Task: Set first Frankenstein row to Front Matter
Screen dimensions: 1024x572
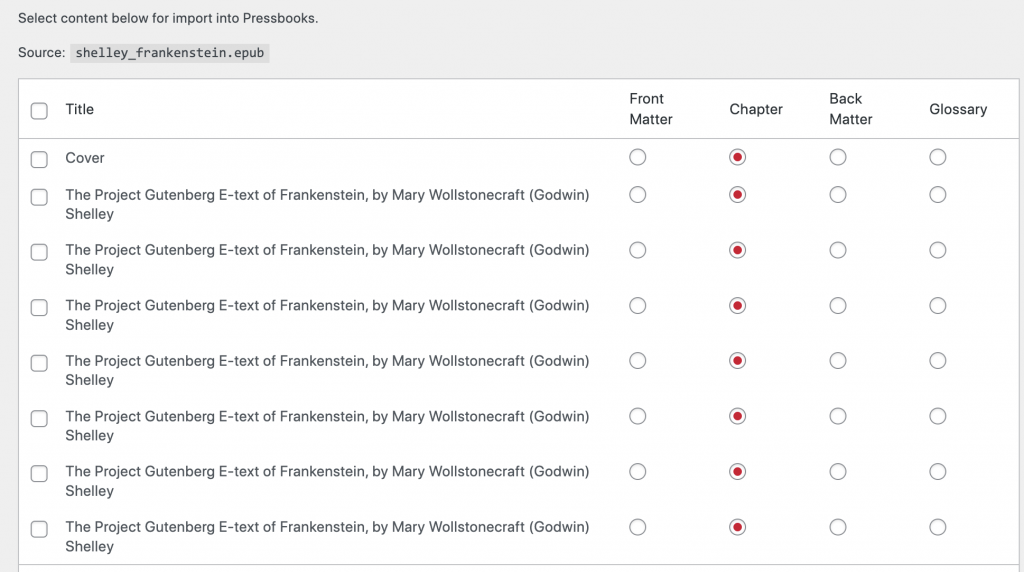Action: coord(637,195)
